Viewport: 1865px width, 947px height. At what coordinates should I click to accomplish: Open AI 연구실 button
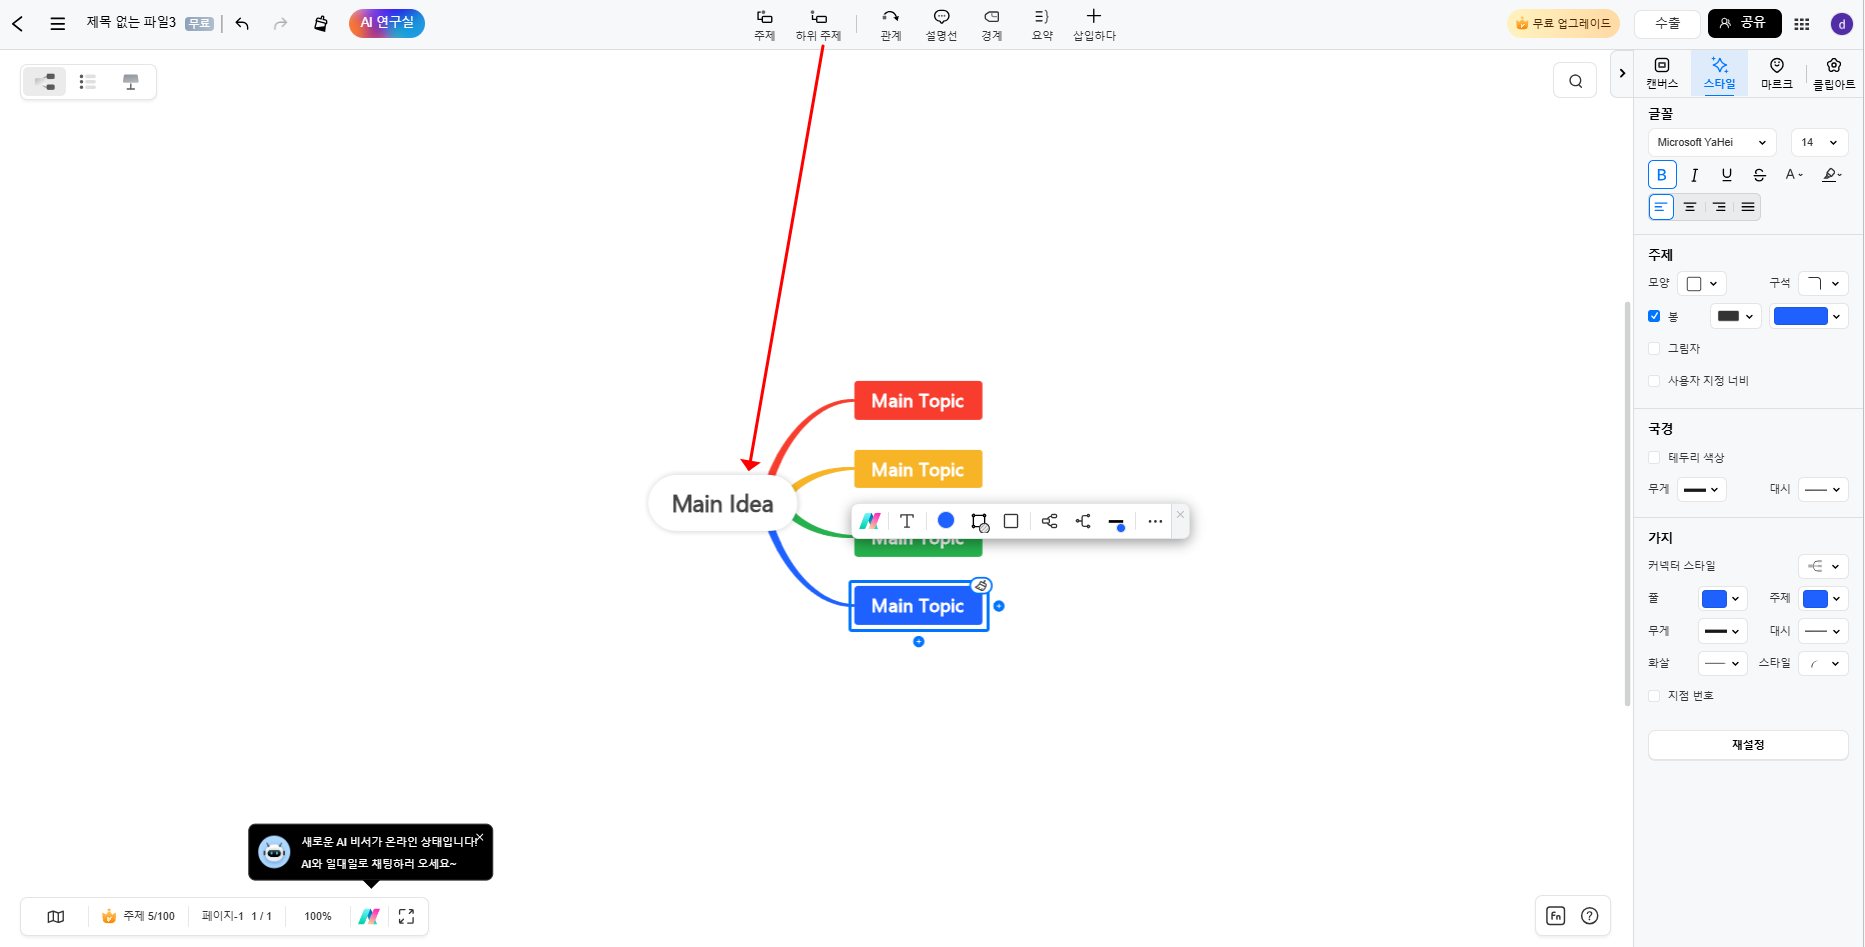coord(387,23)
